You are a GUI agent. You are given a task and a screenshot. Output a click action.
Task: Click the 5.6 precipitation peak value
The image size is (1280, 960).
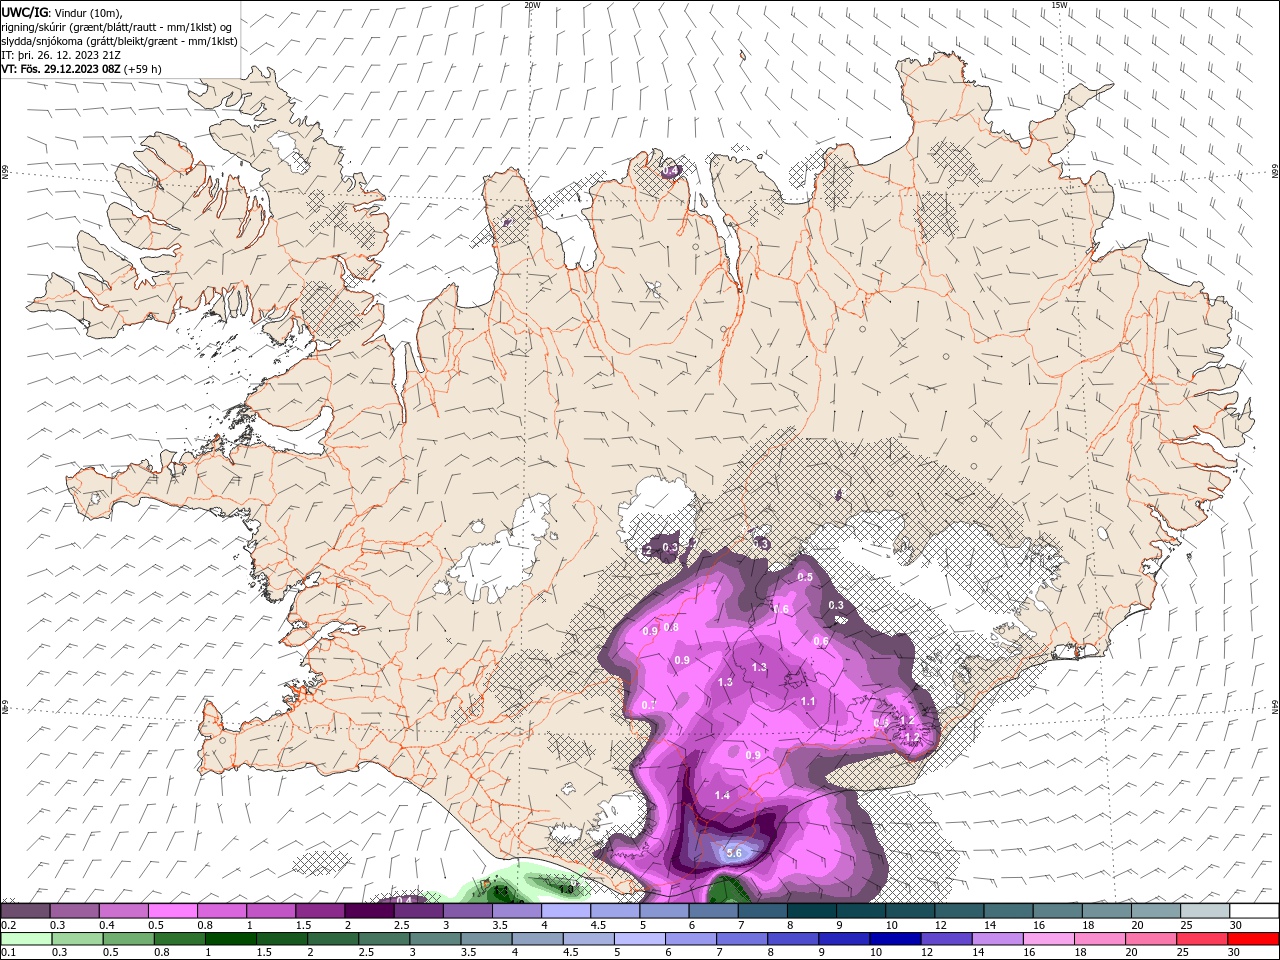(x=734, y=853)
